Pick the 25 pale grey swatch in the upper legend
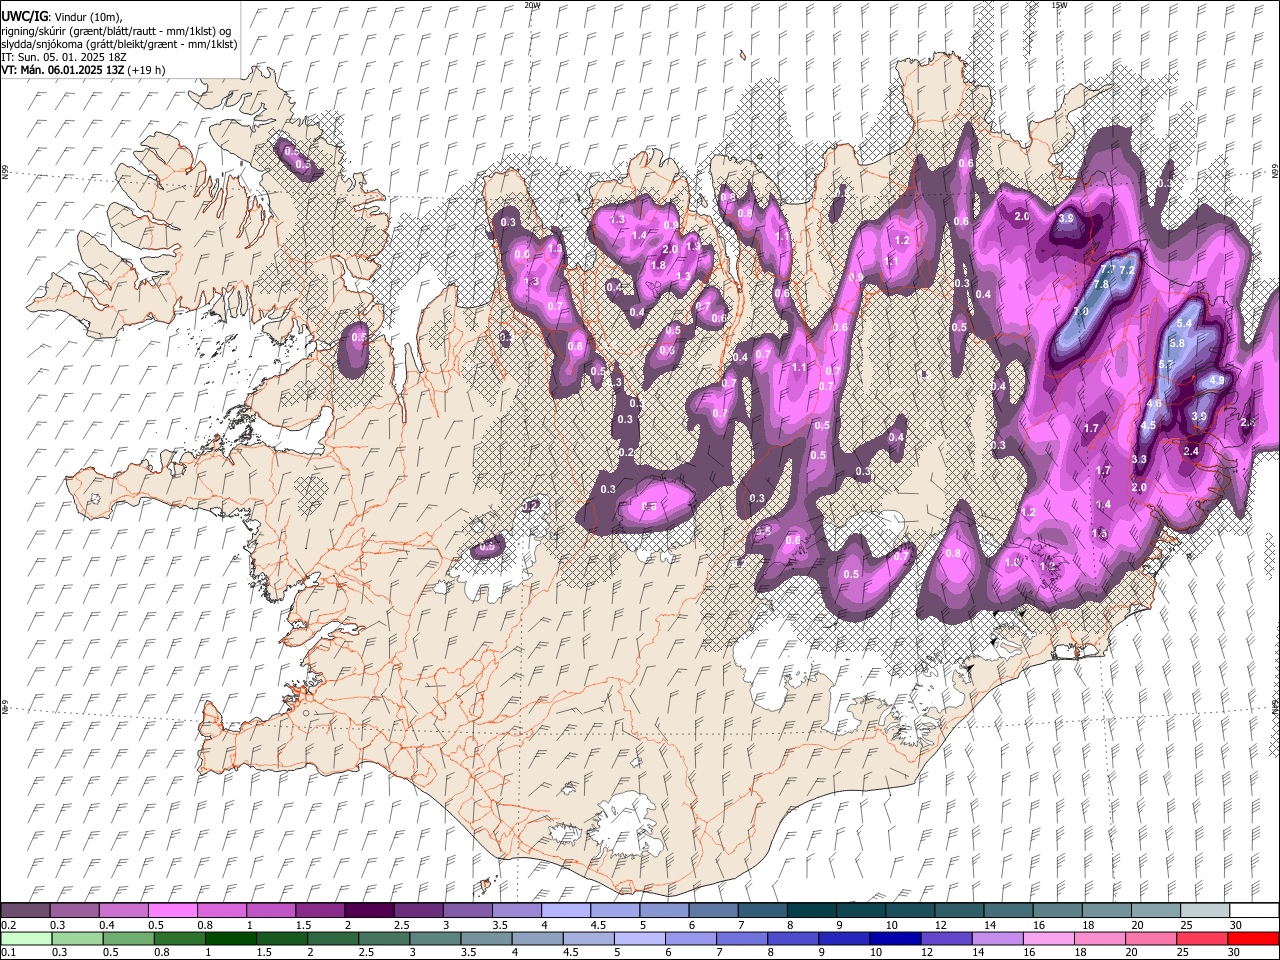 click(x=1204, y=910)
